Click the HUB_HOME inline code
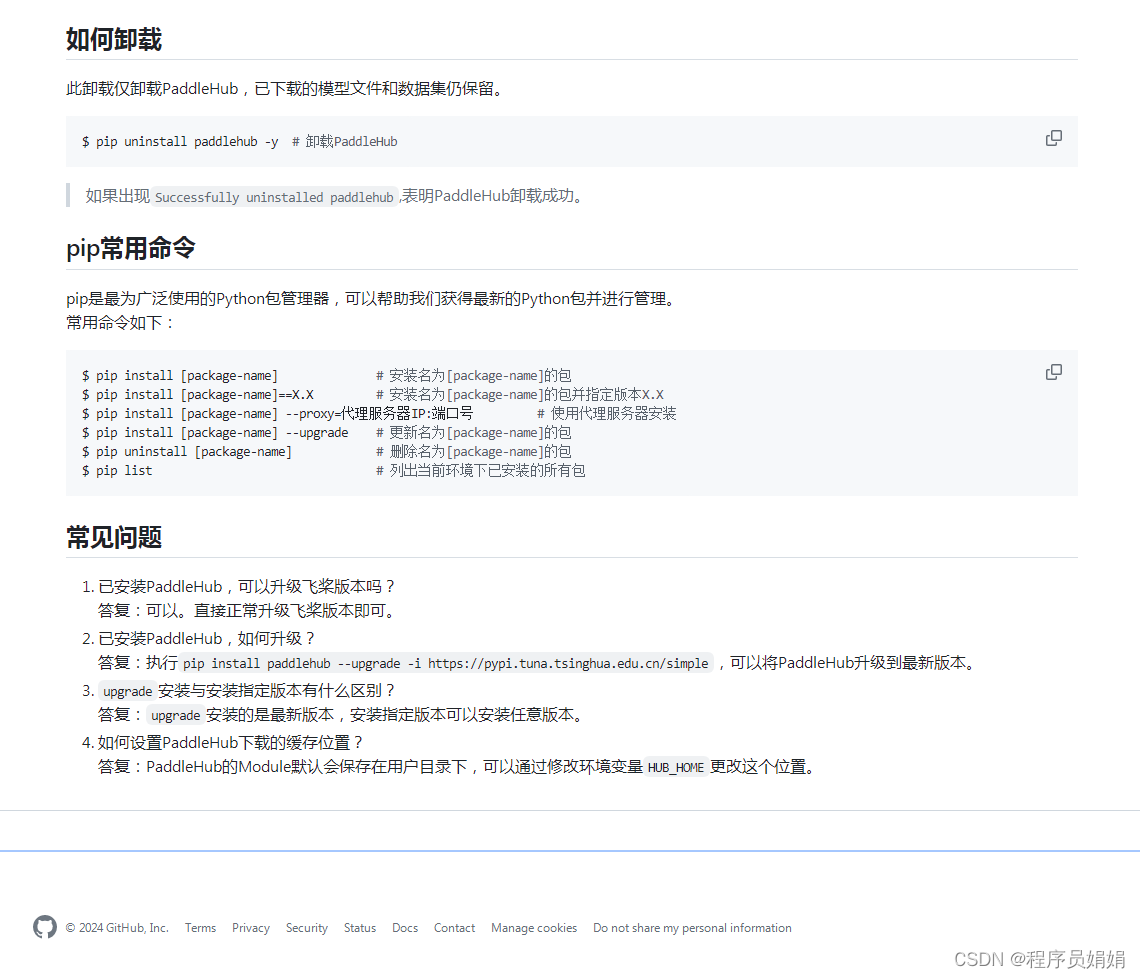 point(675,767)
